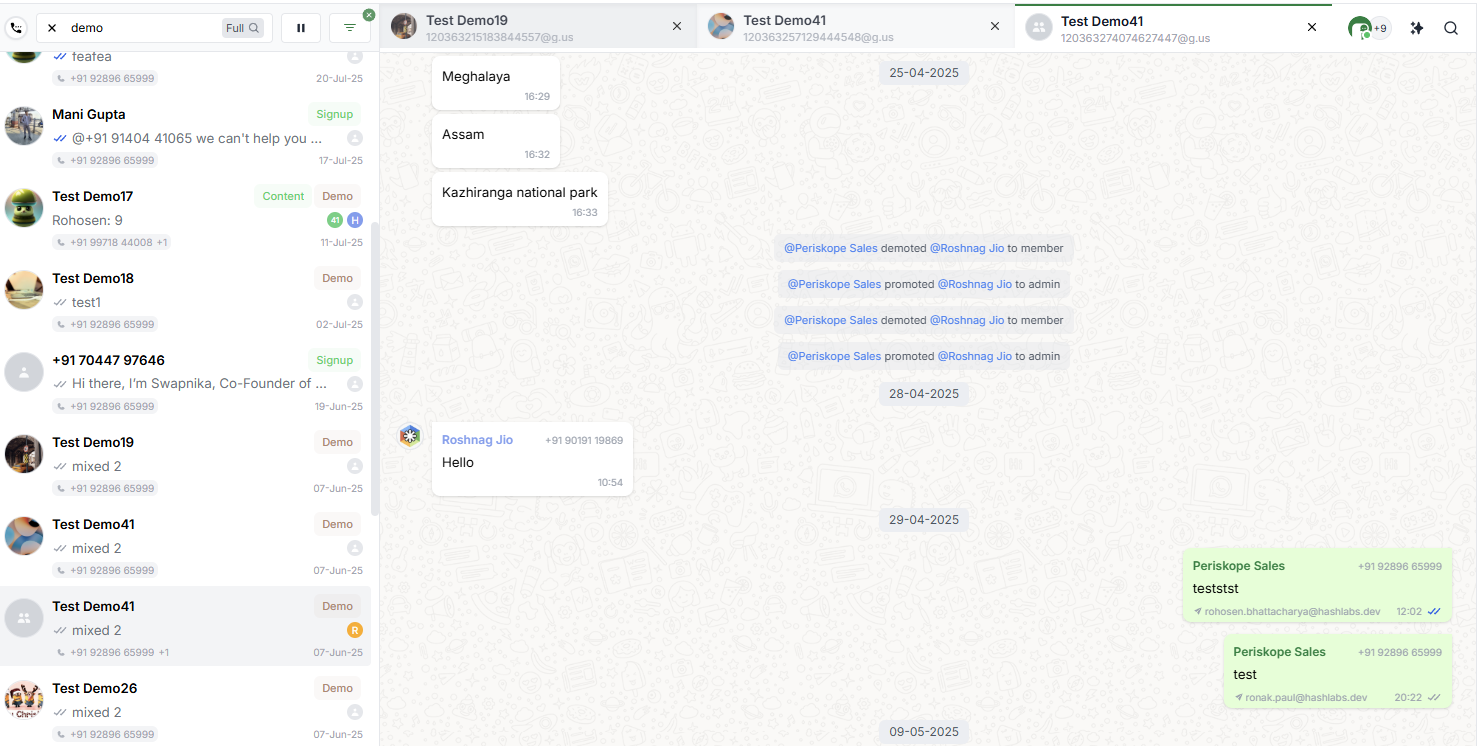Click the 'Signup' label on Mani Gupta

point(334,114)
